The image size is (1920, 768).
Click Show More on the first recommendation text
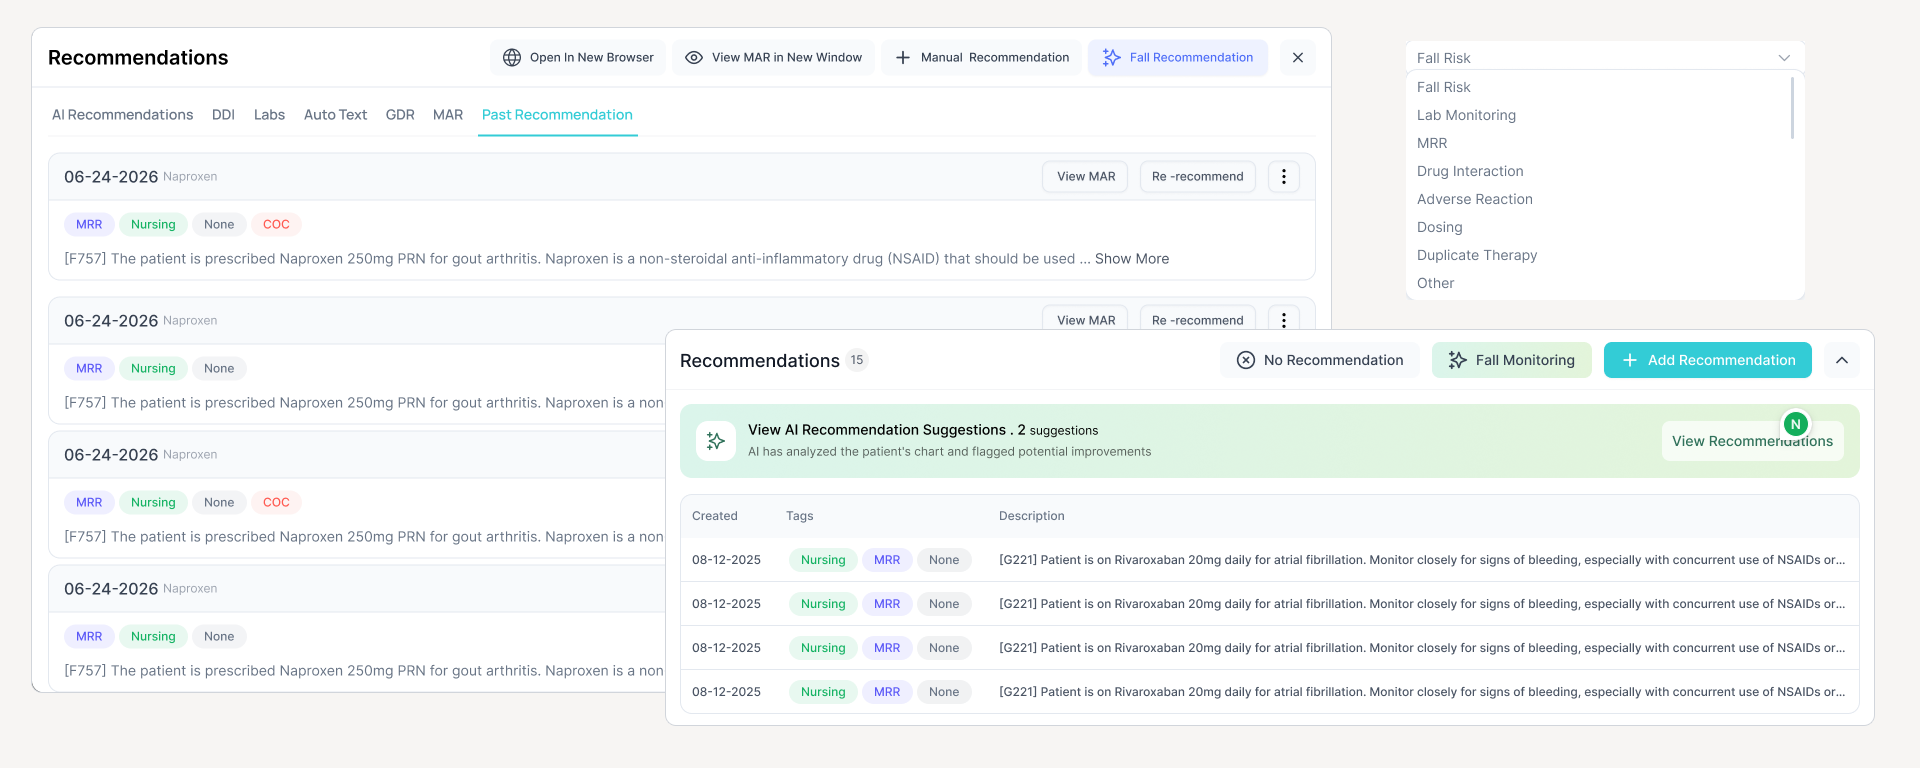coord(1132,259)
